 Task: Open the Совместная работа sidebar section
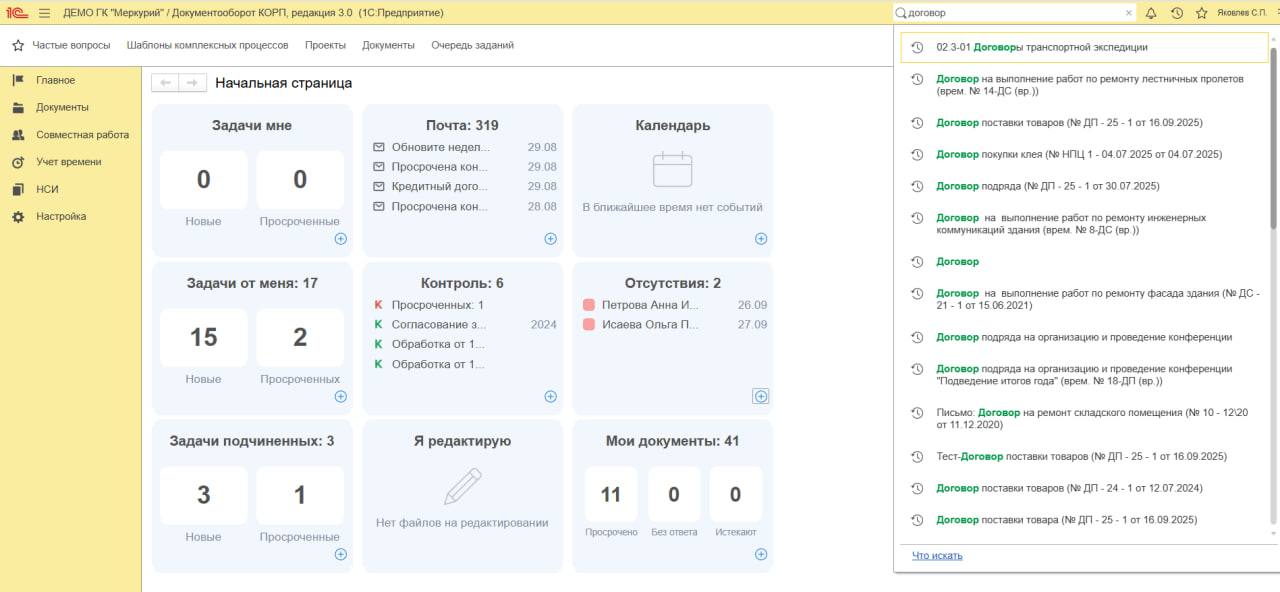tap(82, 134)
